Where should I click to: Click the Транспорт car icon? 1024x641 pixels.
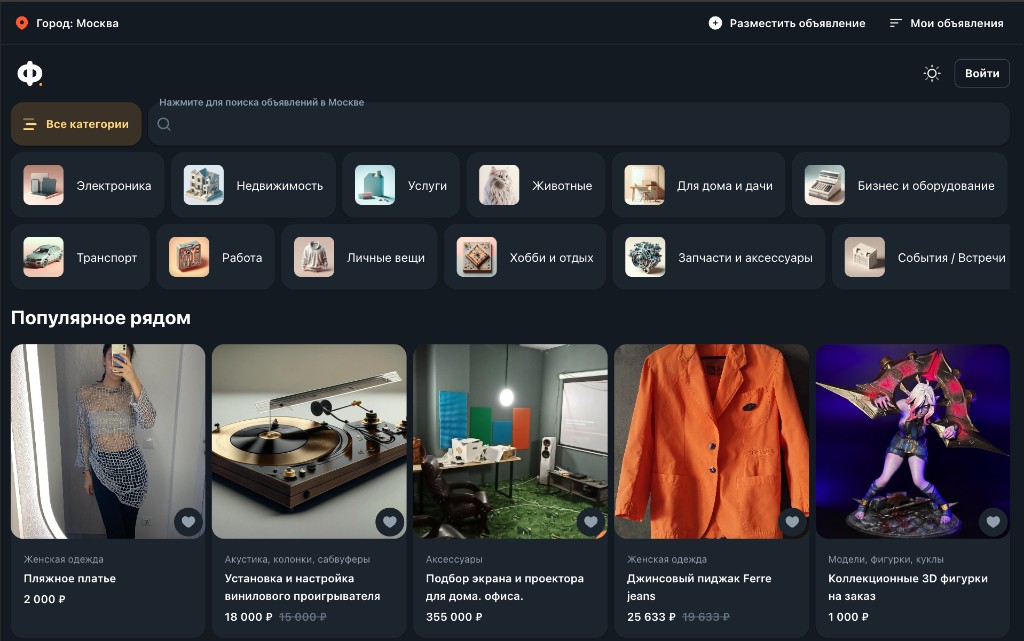pos(44,257)
